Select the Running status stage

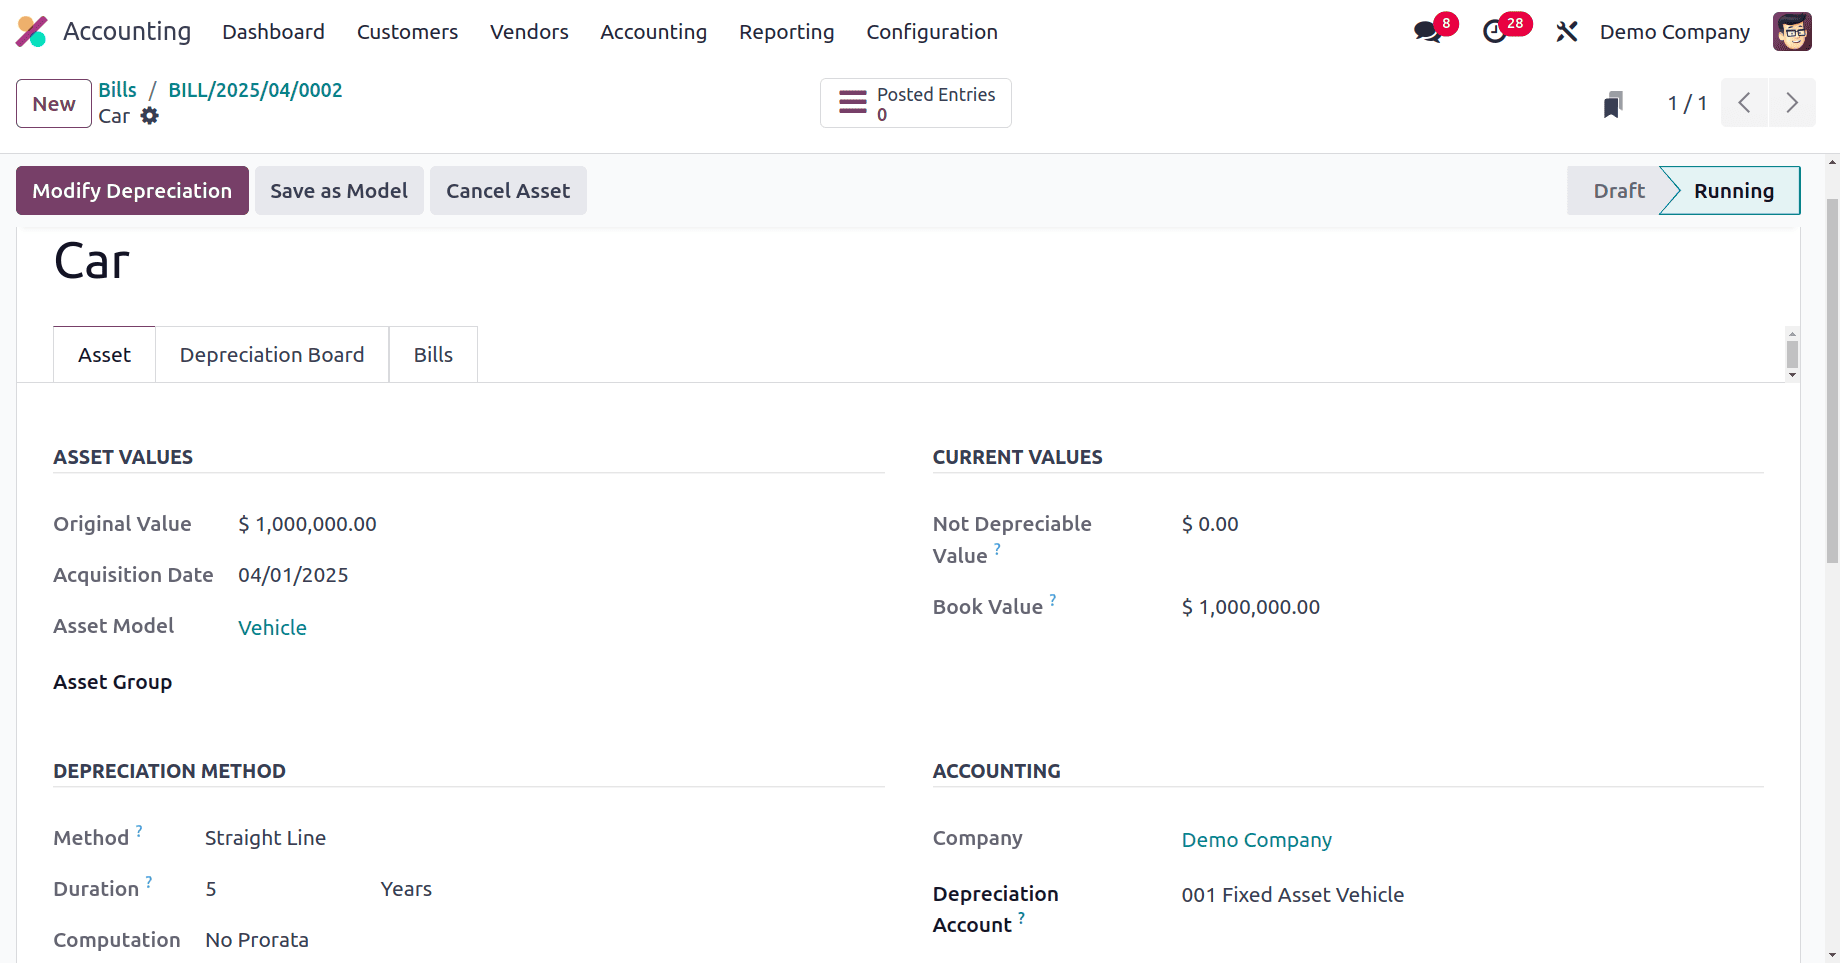[x=1733, y=191]
